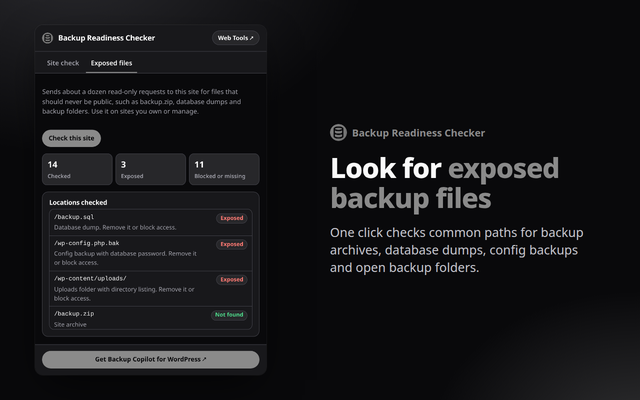Click the Exposed badge for /wp-config.php.bak
640x400 pixels.
232,244
